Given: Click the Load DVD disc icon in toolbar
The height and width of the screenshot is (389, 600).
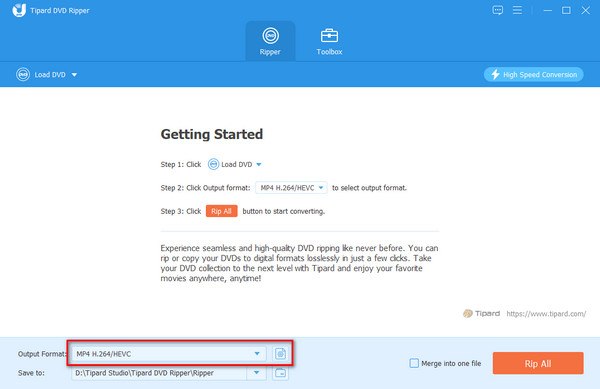Looking at the screenshot, I should [23, 75].
